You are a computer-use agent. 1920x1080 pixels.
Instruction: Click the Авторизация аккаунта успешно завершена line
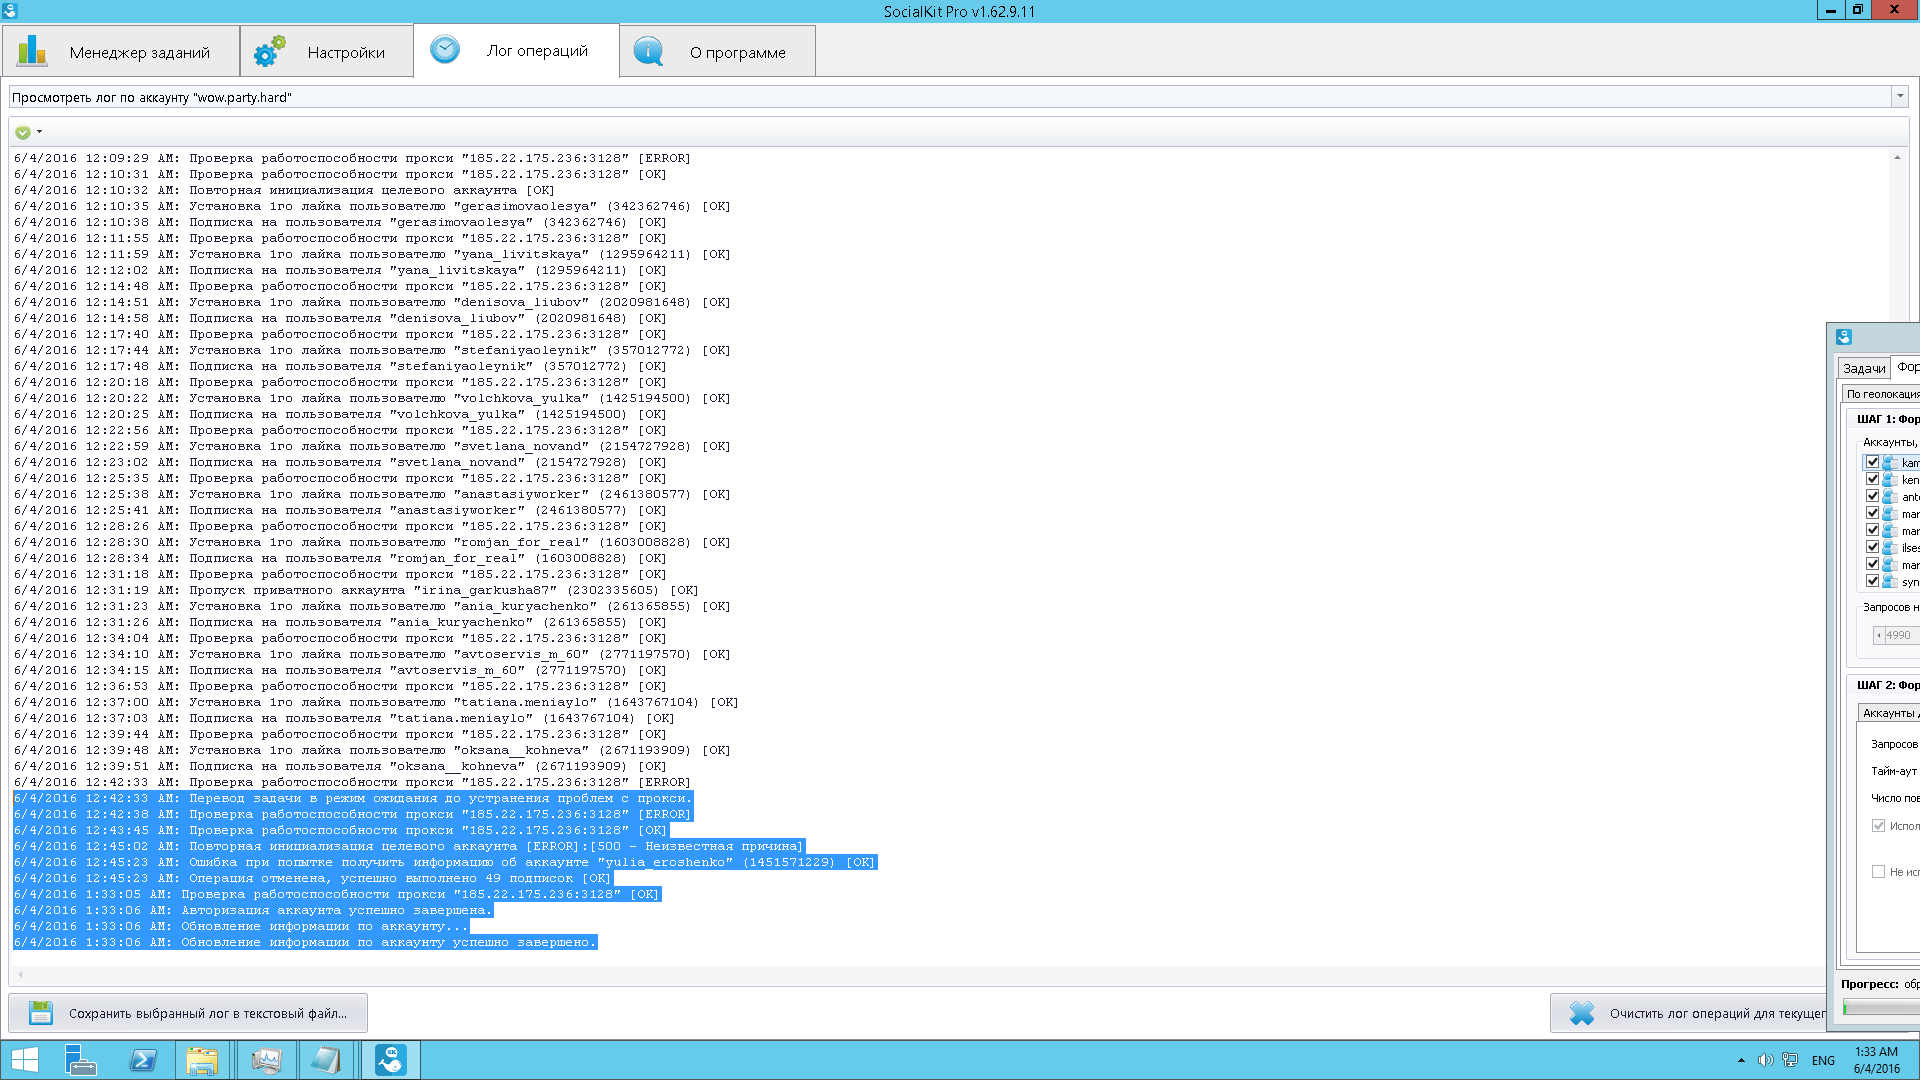click(252, 910)
